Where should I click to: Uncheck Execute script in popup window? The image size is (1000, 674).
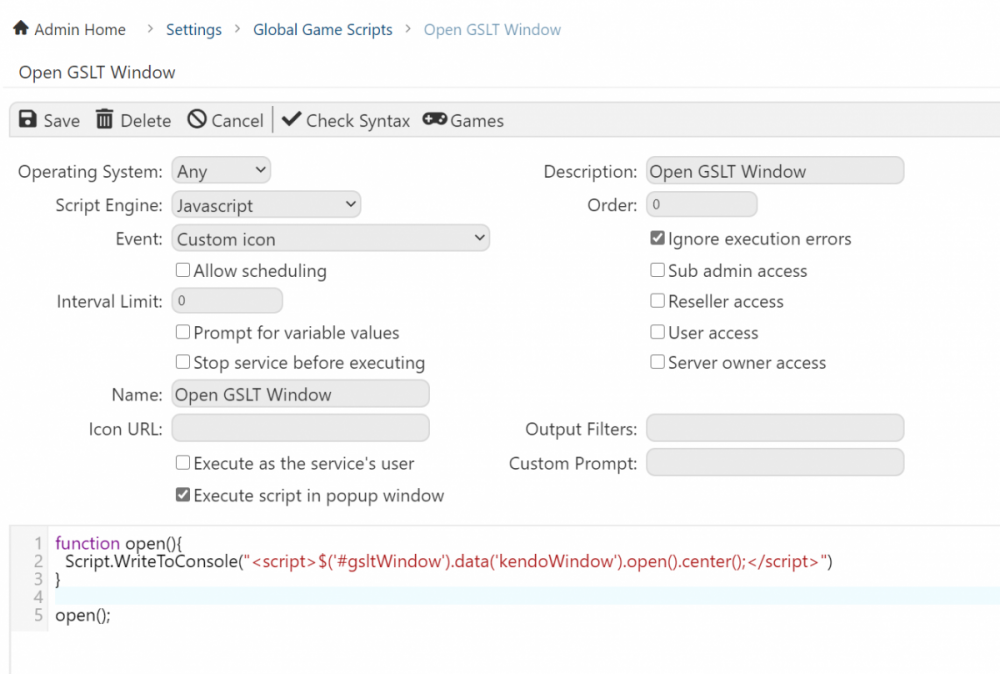click(183, 495)
